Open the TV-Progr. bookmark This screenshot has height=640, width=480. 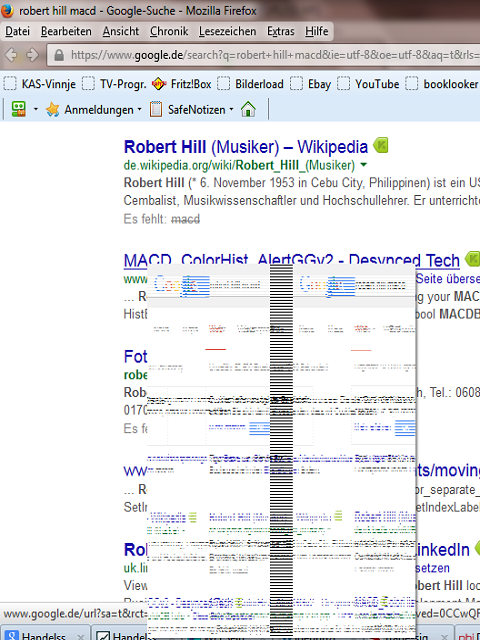(114, 84)
